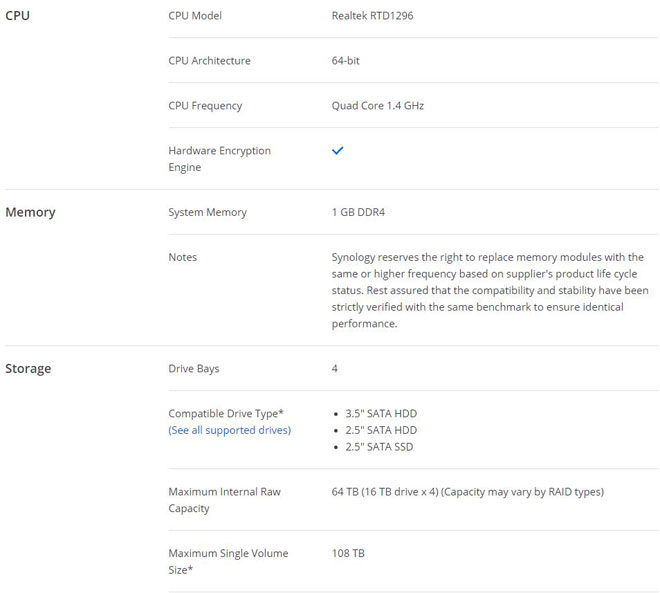Click the Realtek RTD1296 CPU model value
The image size is (660, 593).
click(x=373, y=16)
